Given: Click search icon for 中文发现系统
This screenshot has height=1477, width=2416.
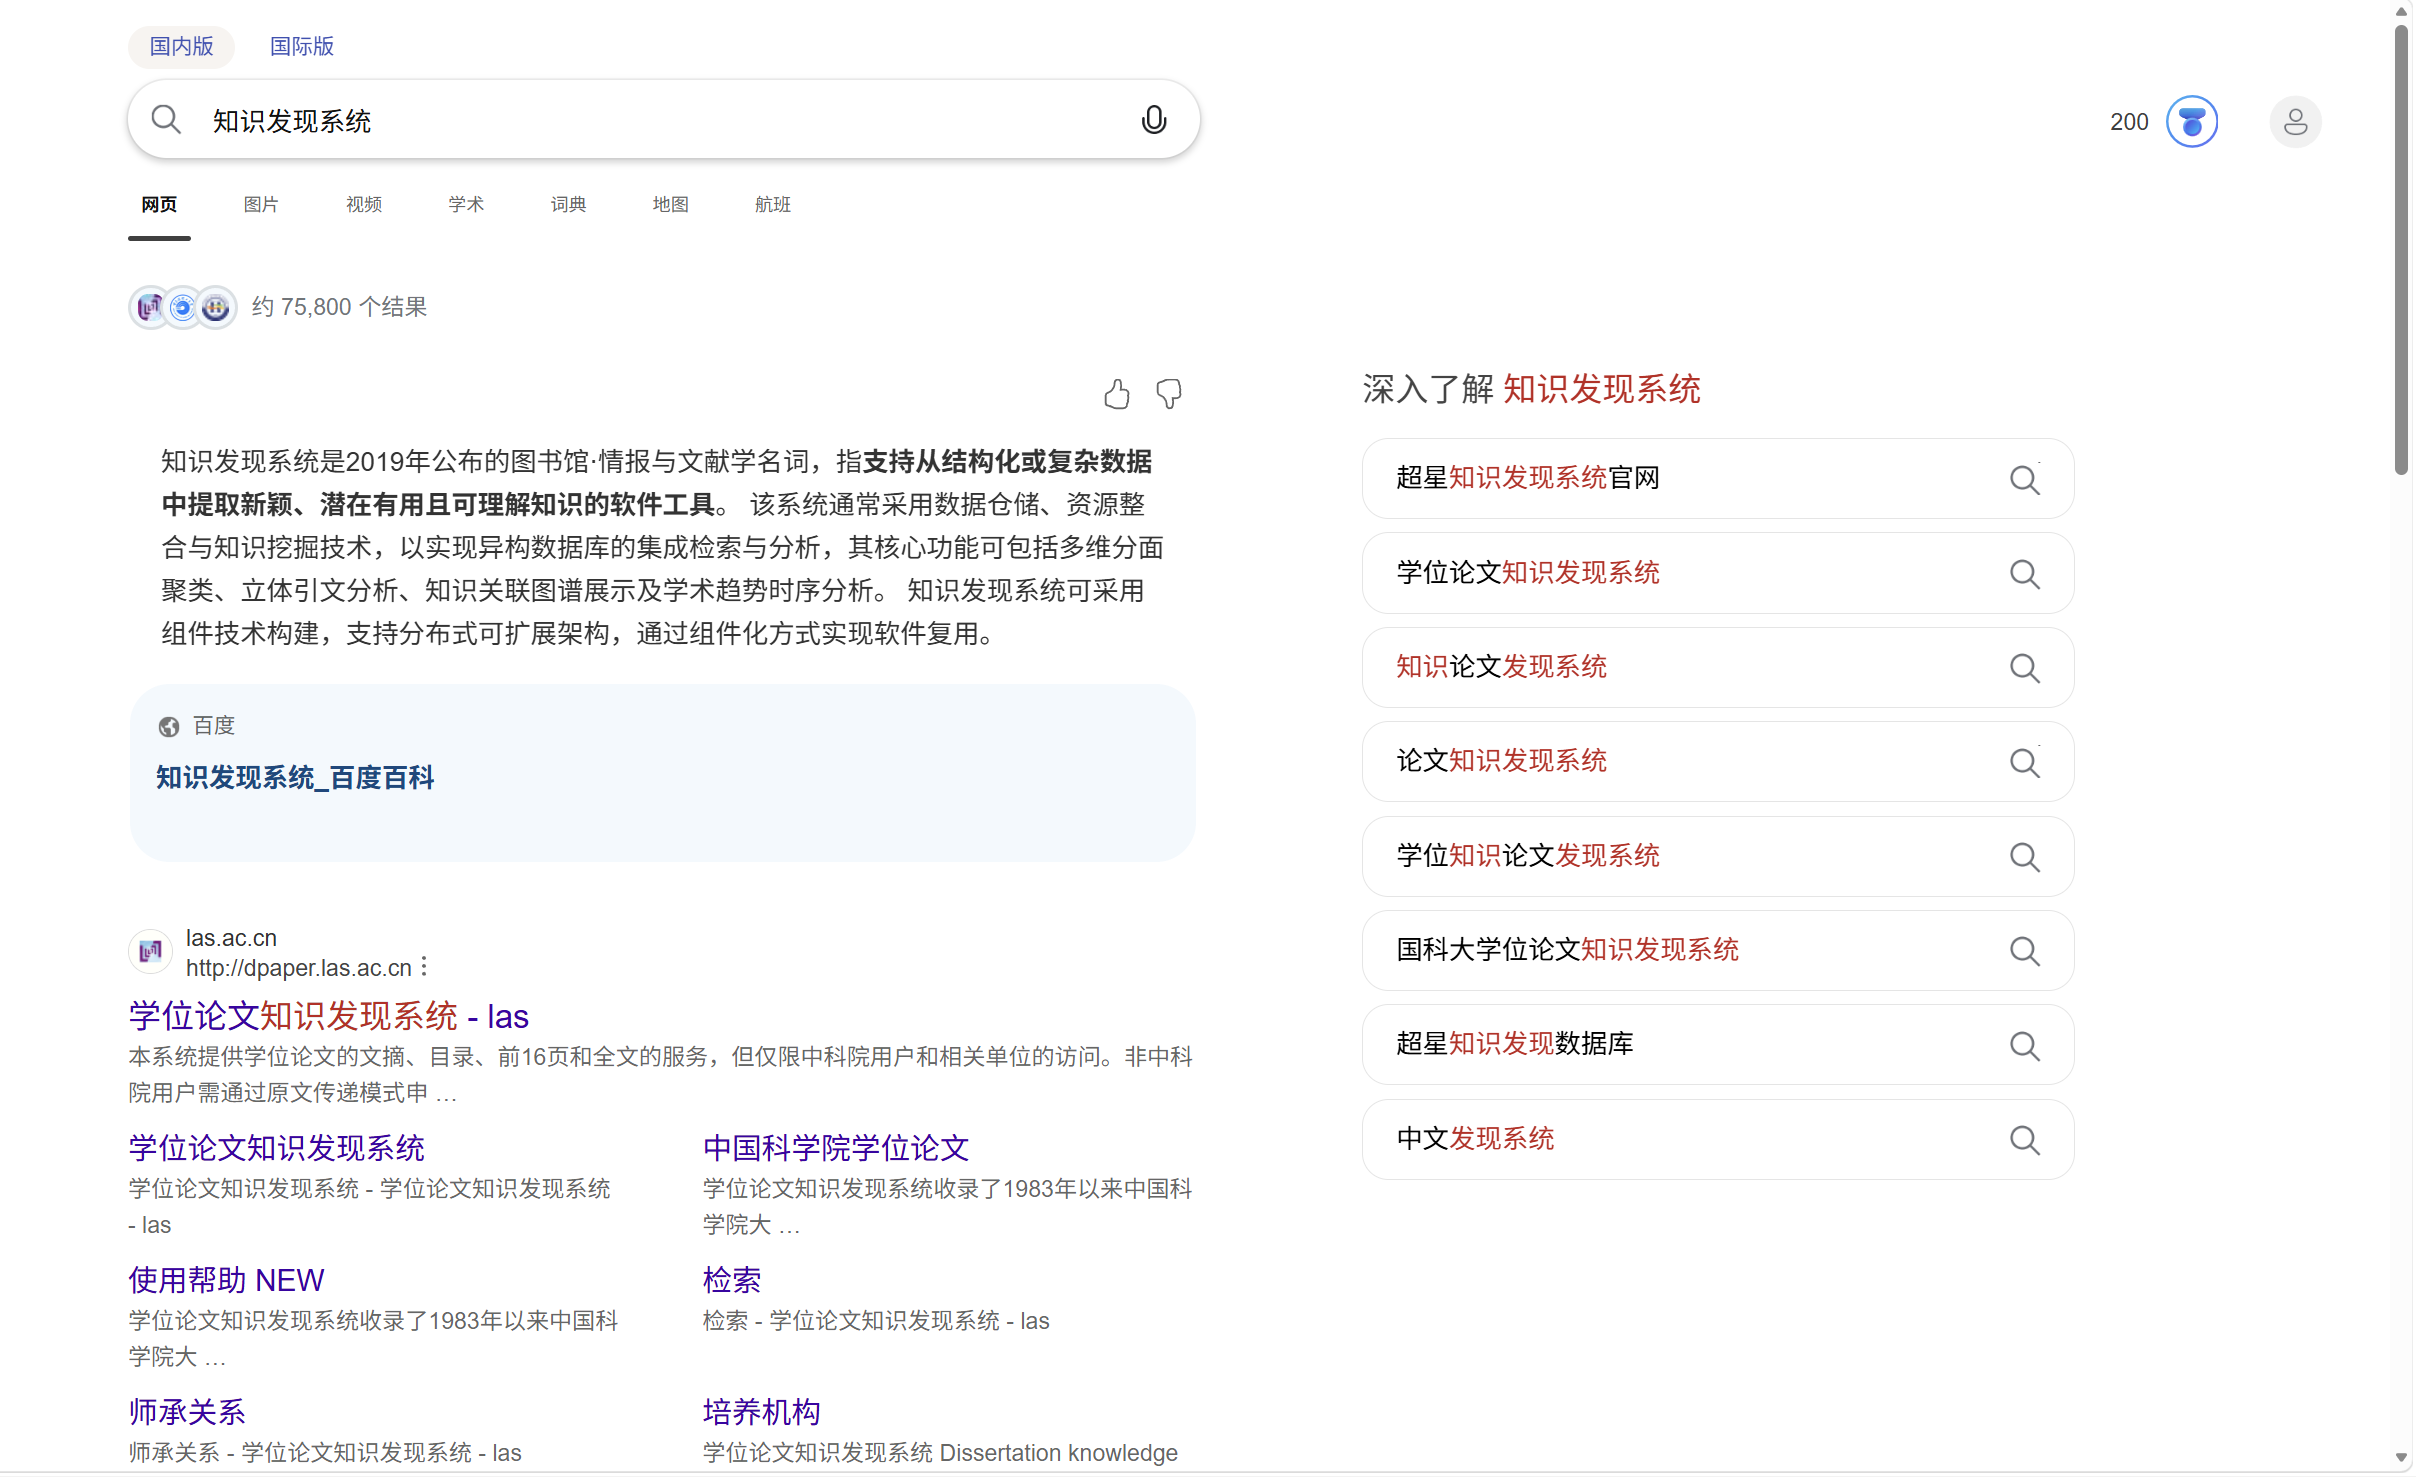Looking at the screenshot, I should pos(2024,1140).
